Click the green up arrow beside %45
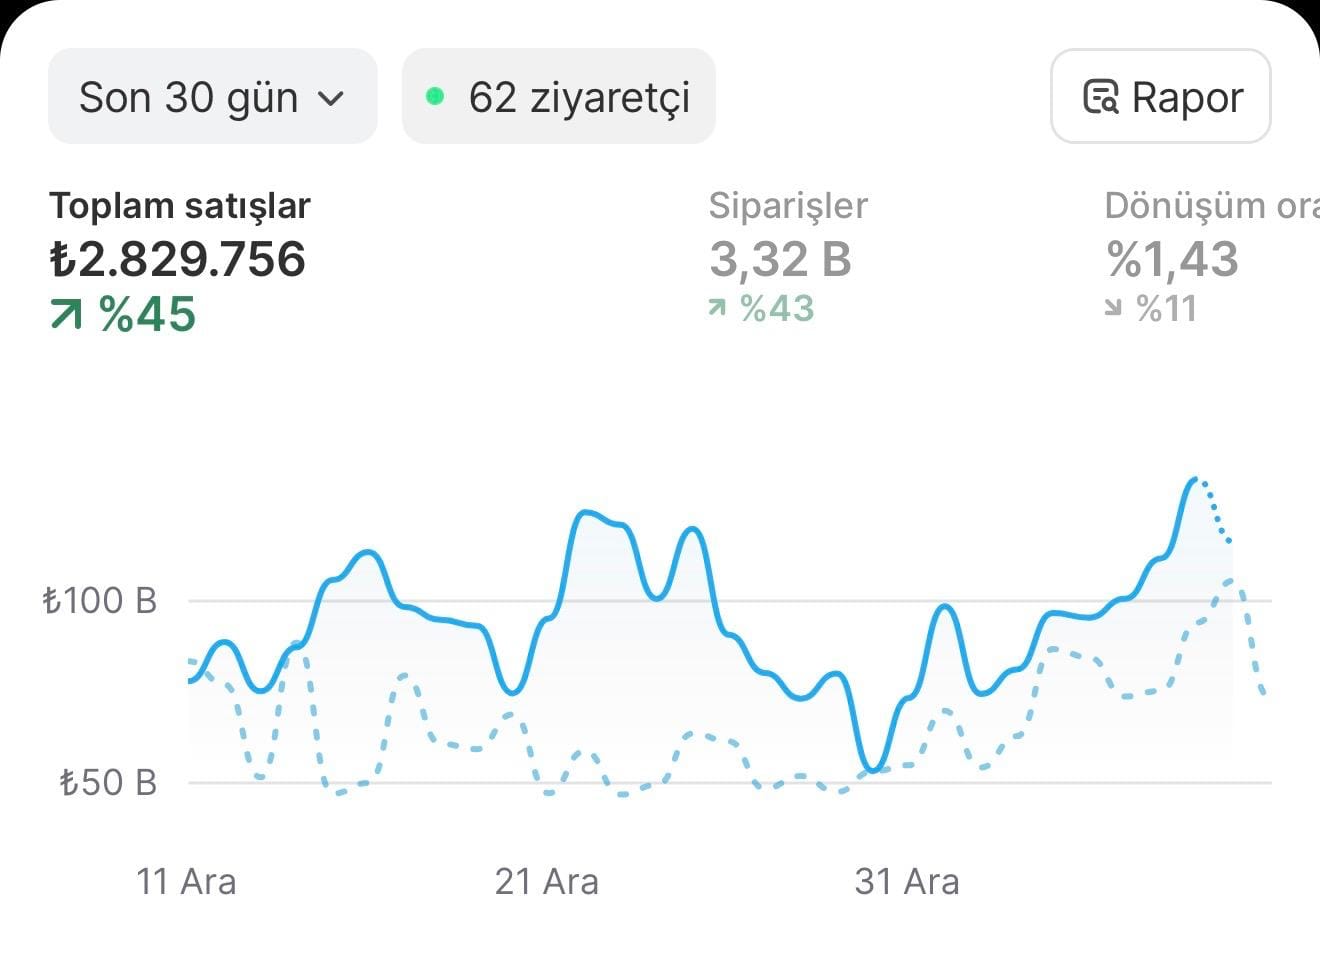Image resolution: width=1320 pixels, height=972 pixels. click(66, 315)
